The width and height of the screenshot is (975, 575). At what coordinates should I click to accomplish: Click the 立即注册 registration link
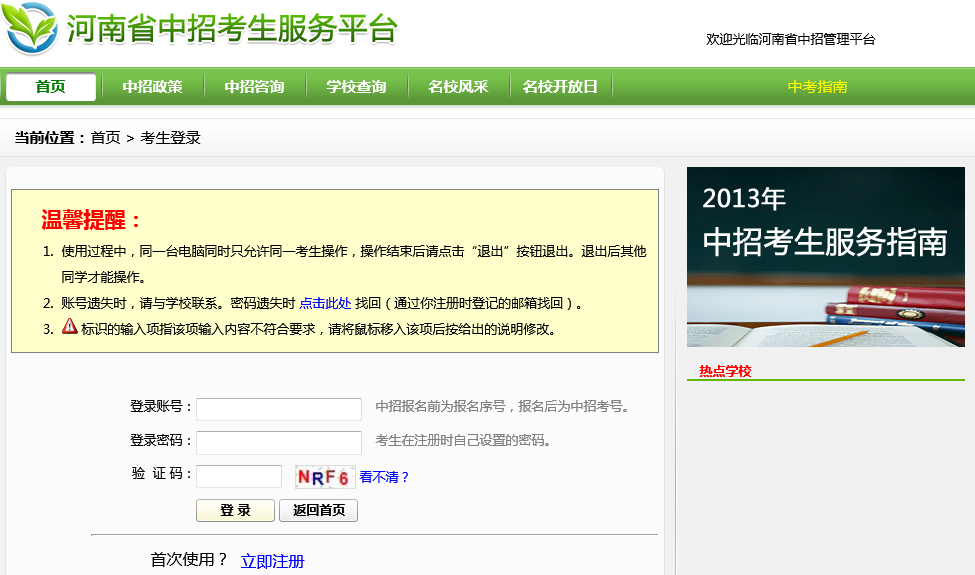pyautogui.click(x=272, y=561)
